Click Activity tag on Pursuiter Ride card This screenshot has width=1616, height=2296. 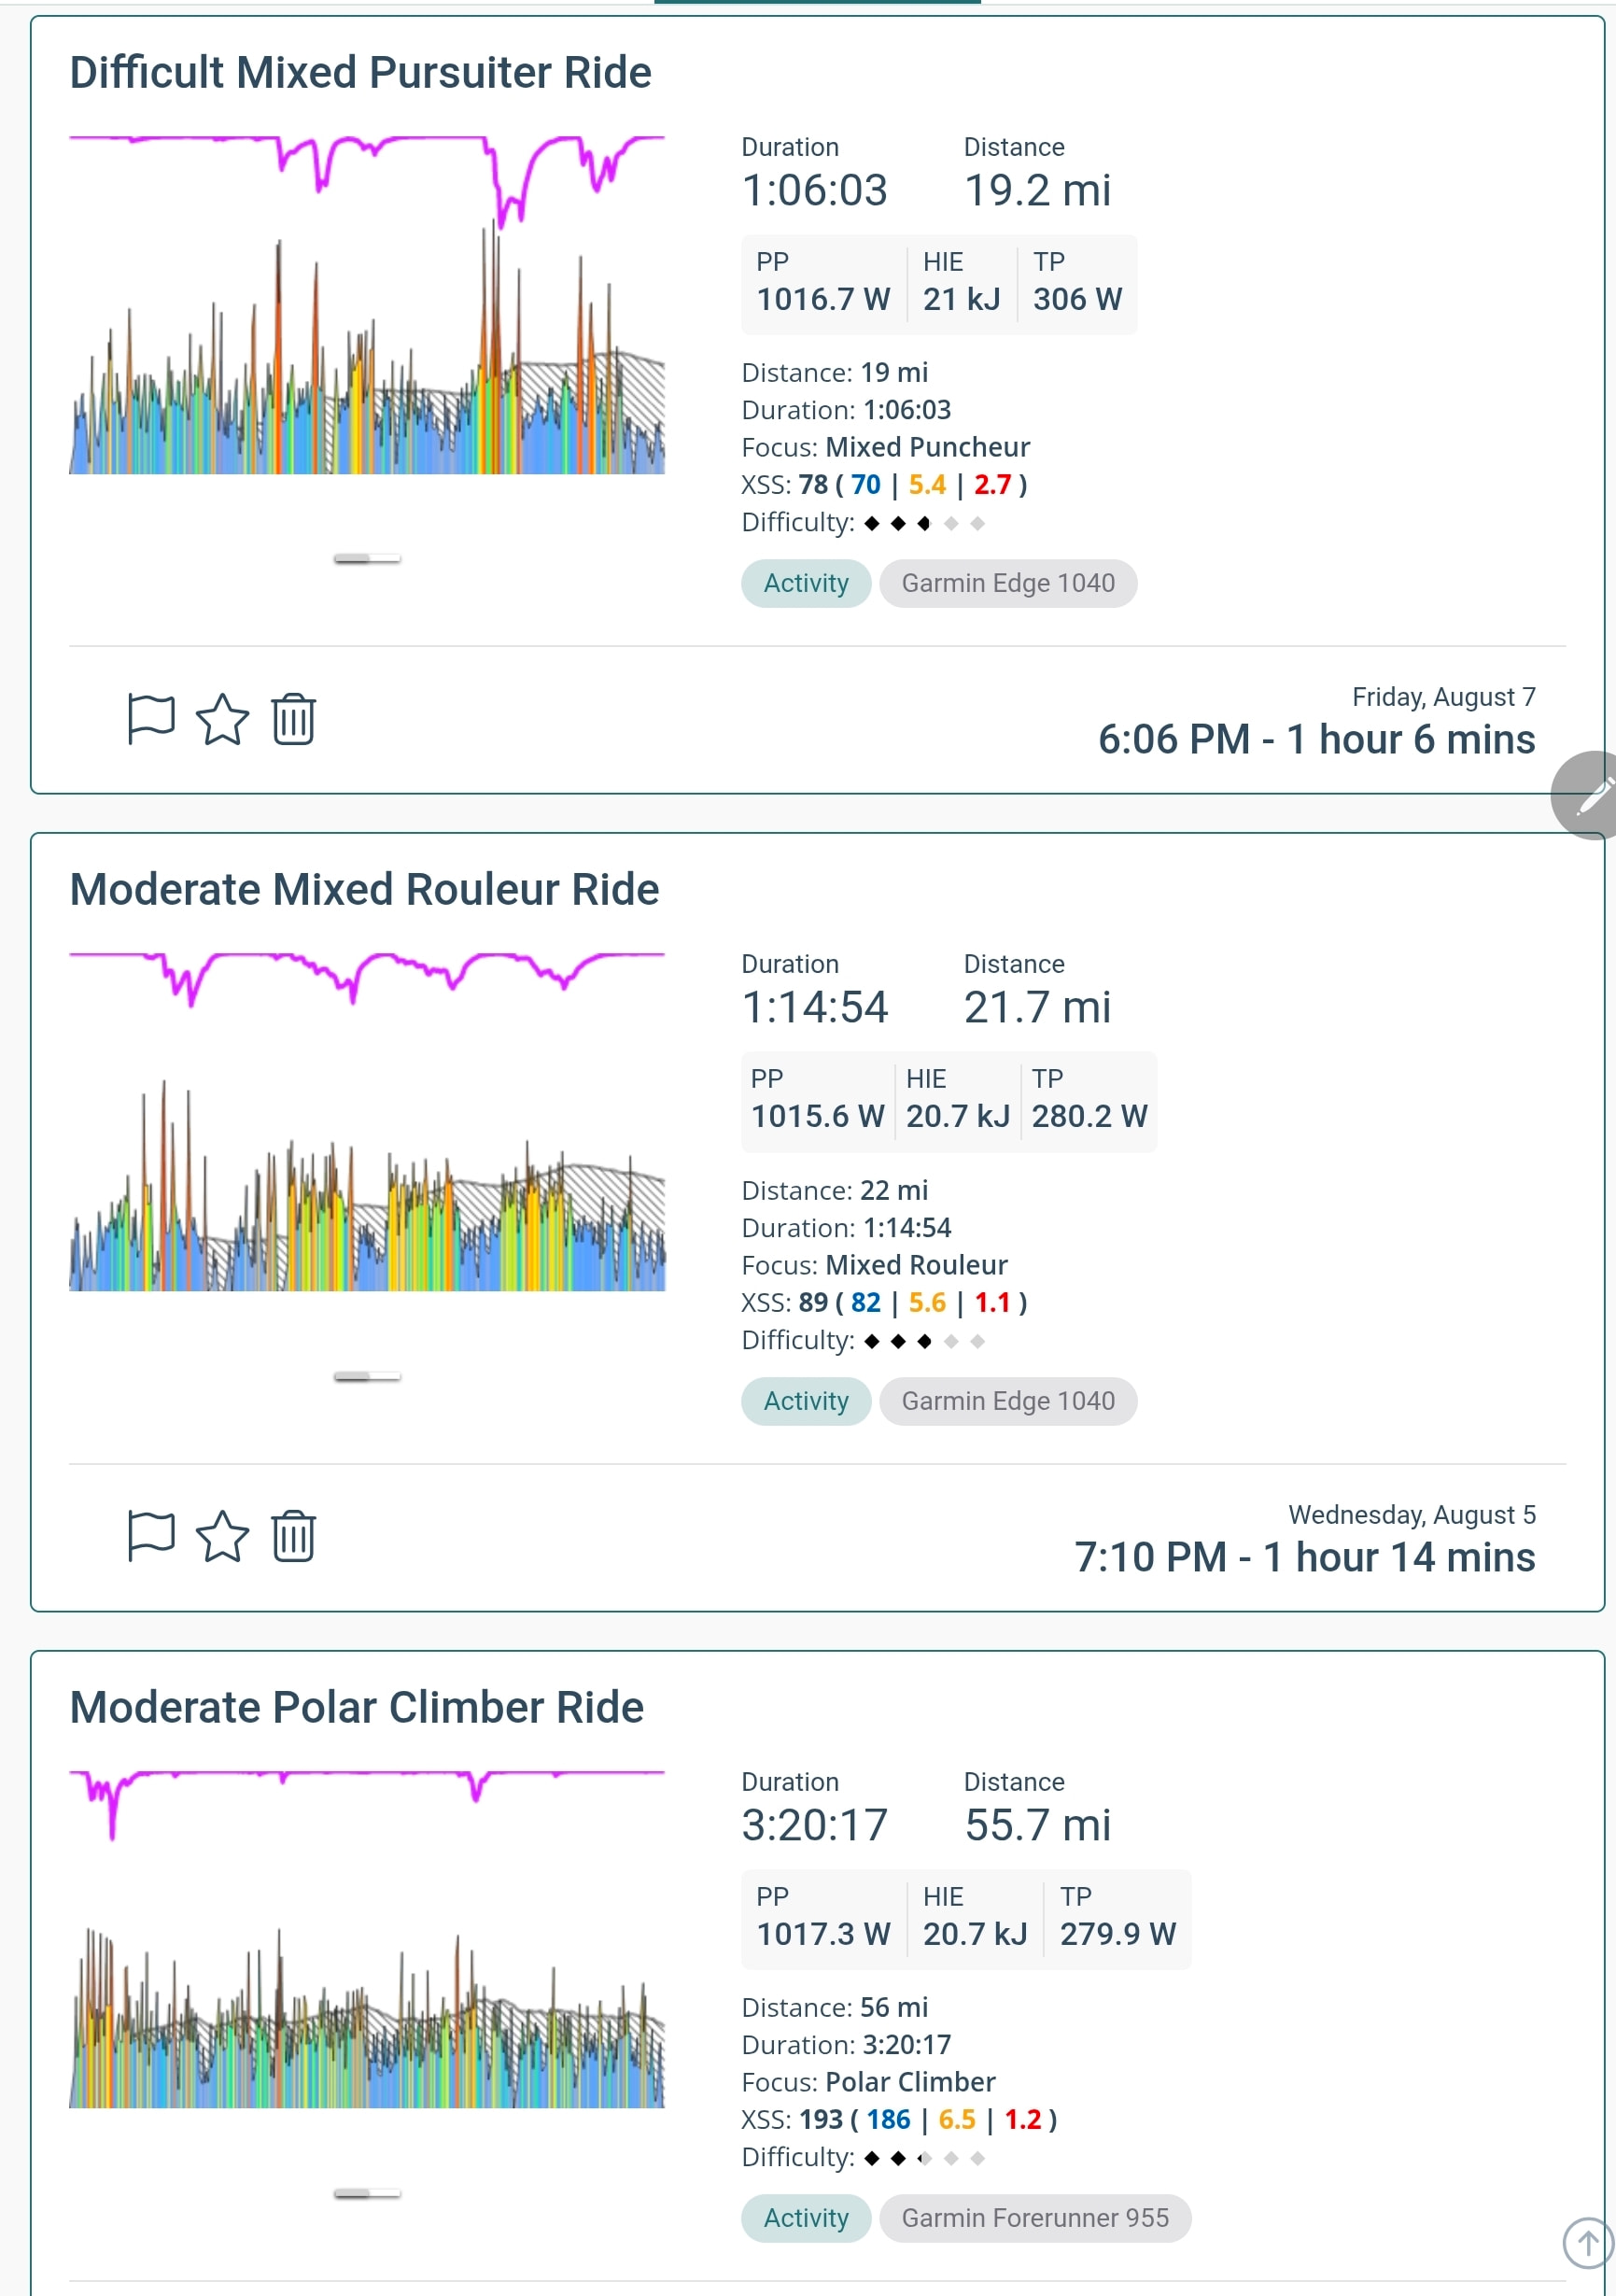(x=806, y=583)
